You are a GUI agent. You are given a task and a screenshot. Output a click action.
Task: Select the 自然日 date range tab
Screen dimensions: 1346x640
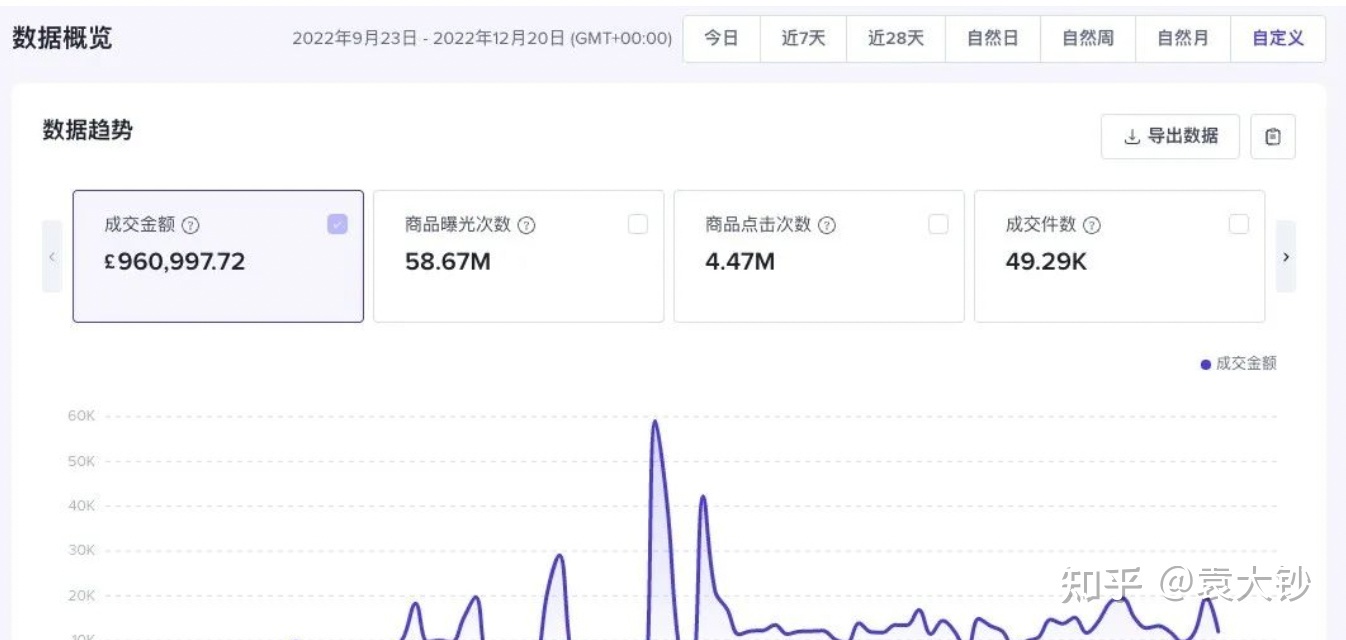(x=992, y=39)
